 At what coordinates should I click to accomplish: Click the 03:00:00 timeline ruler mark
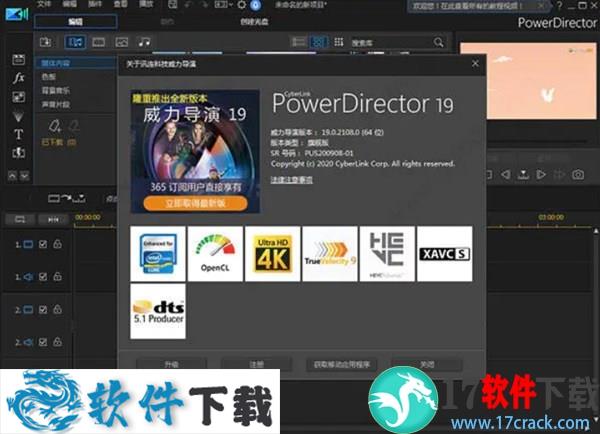pyautogui.click(x=551, y=217)
